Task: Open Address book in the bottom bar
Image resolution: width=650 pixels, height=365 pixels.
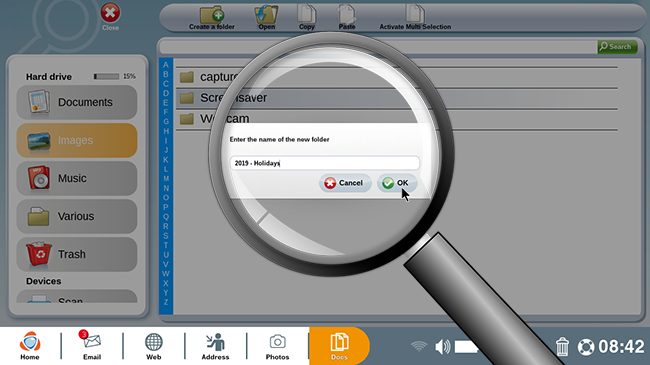Action: pos(215,346)
